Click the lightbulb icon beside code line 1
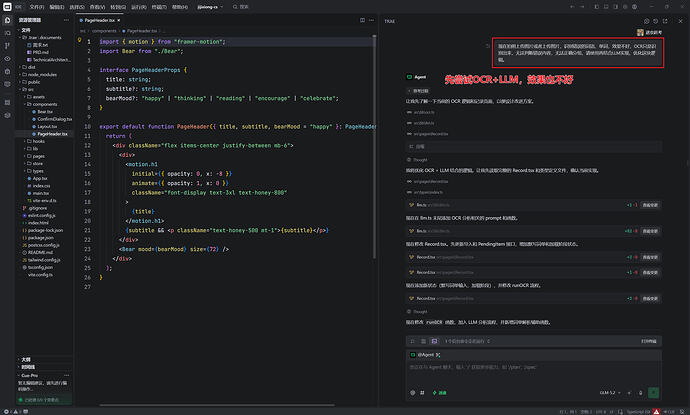 [80, 40]
